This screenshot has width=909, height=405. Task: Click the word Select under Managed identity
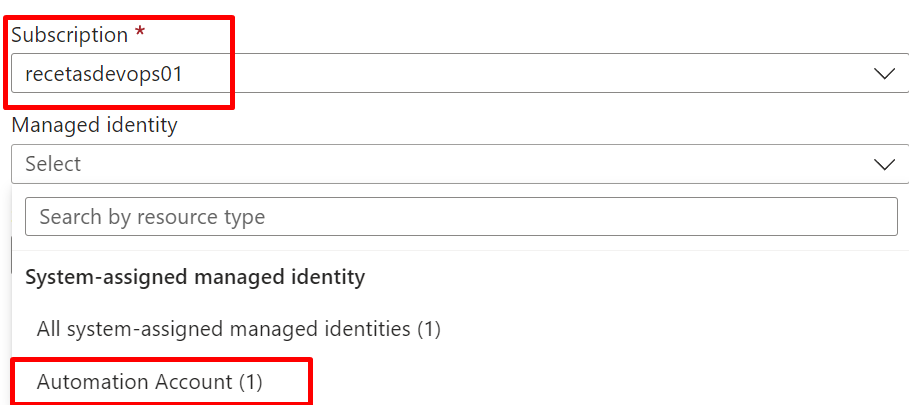(53, 164)
